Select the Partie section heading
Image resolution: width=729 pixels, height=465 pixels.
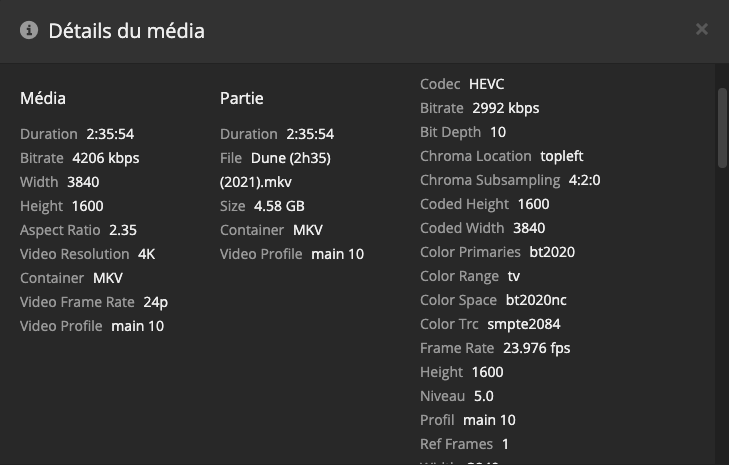tap(242, 98)
